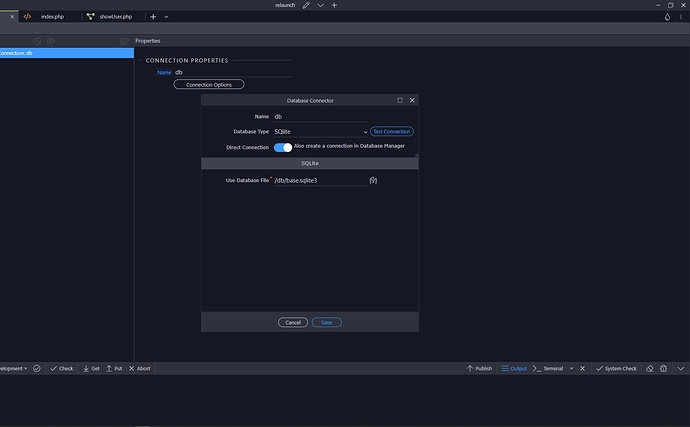Click the Connection Options button
Screen dimensions: 690x427
(x=209, y=84)
